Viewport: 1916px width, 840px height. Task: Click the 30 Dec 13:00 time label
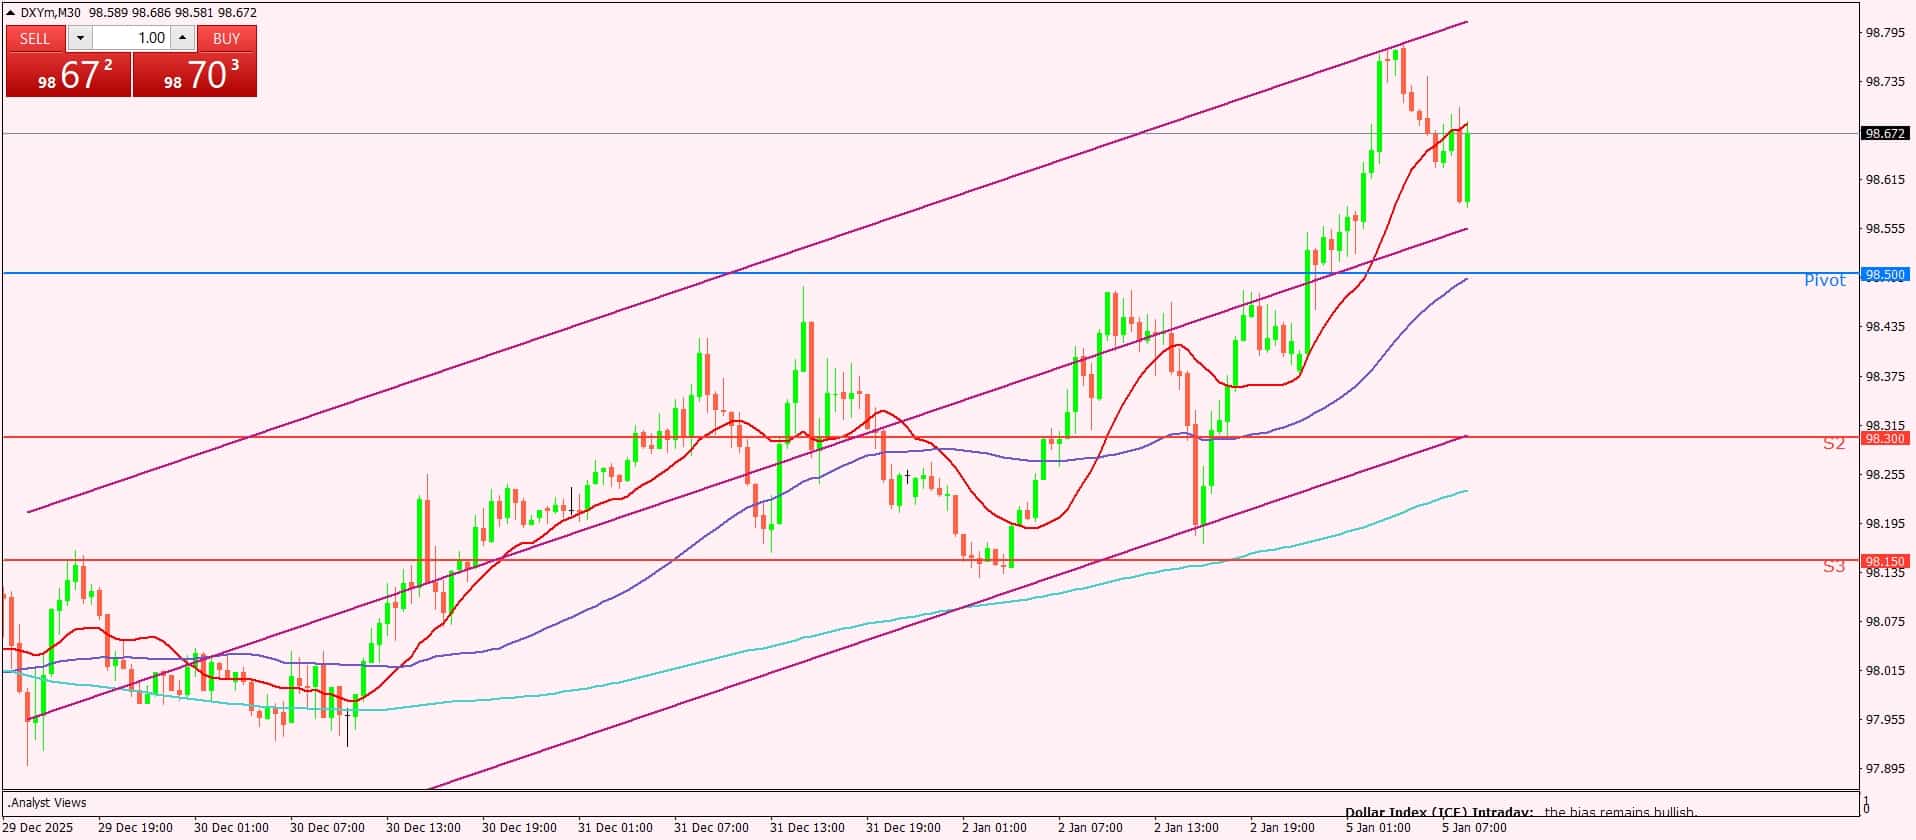[423, 828]
